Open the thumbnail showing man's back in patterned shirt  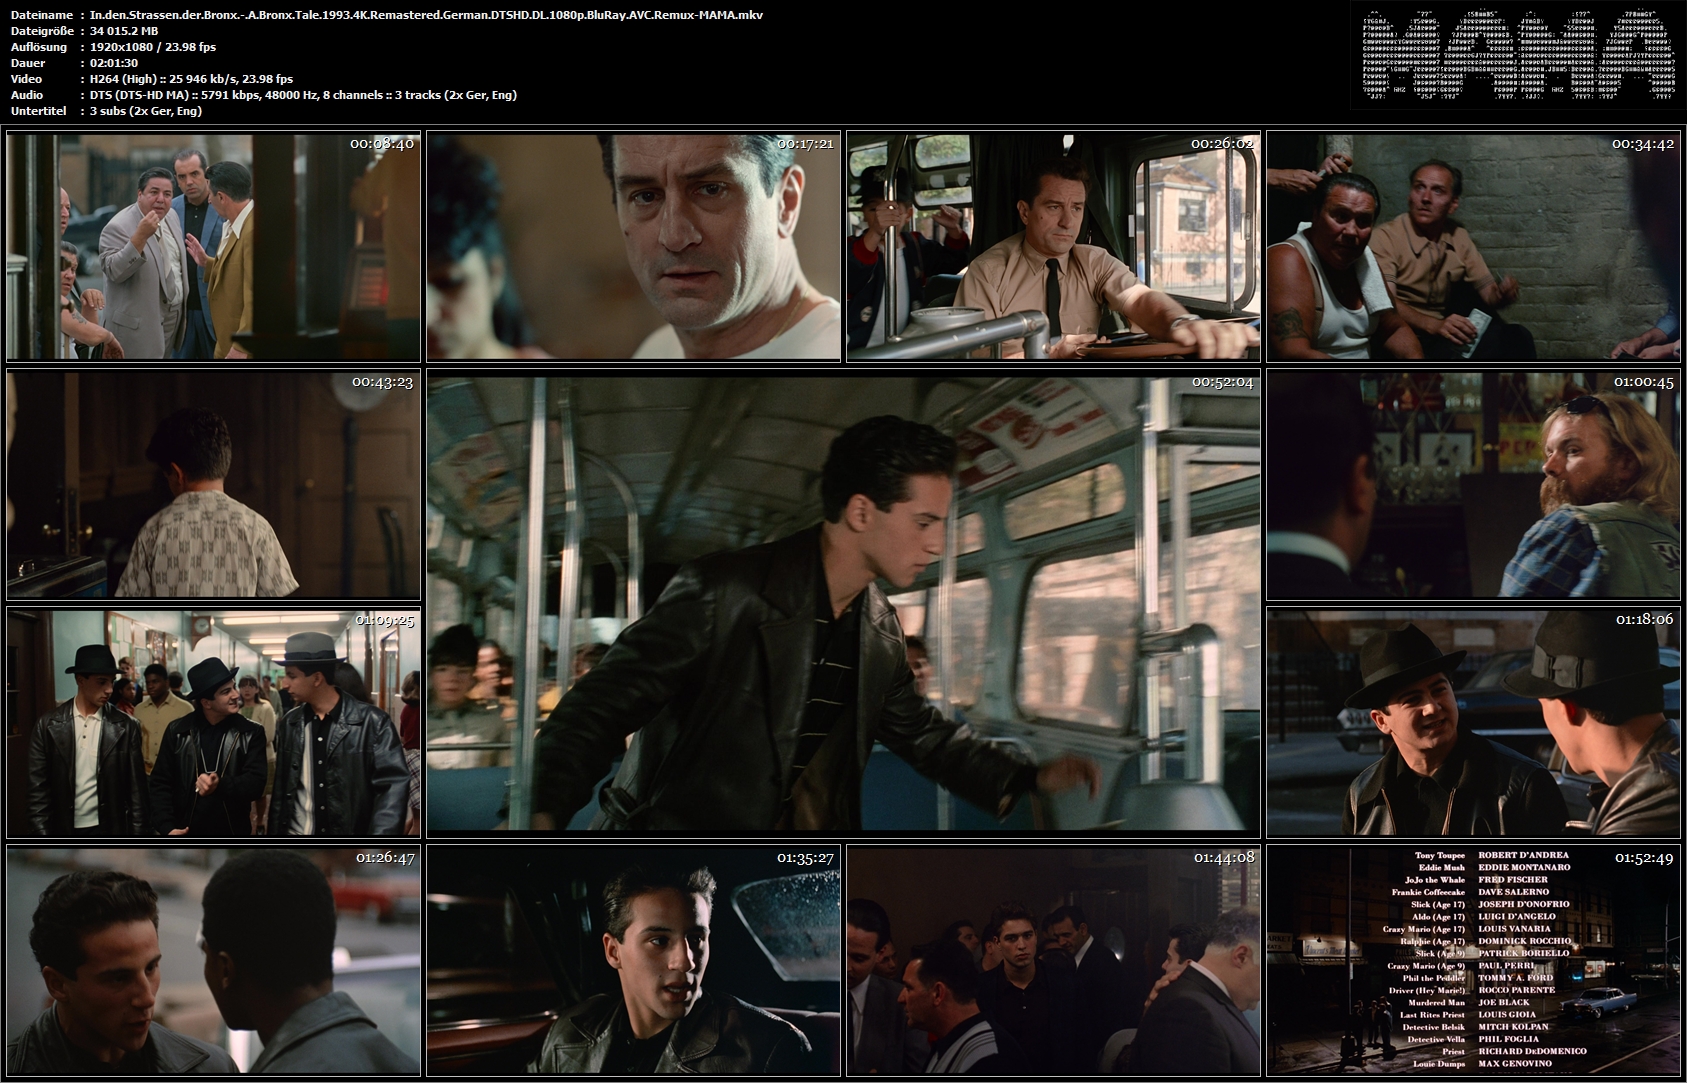pos(213,484)
